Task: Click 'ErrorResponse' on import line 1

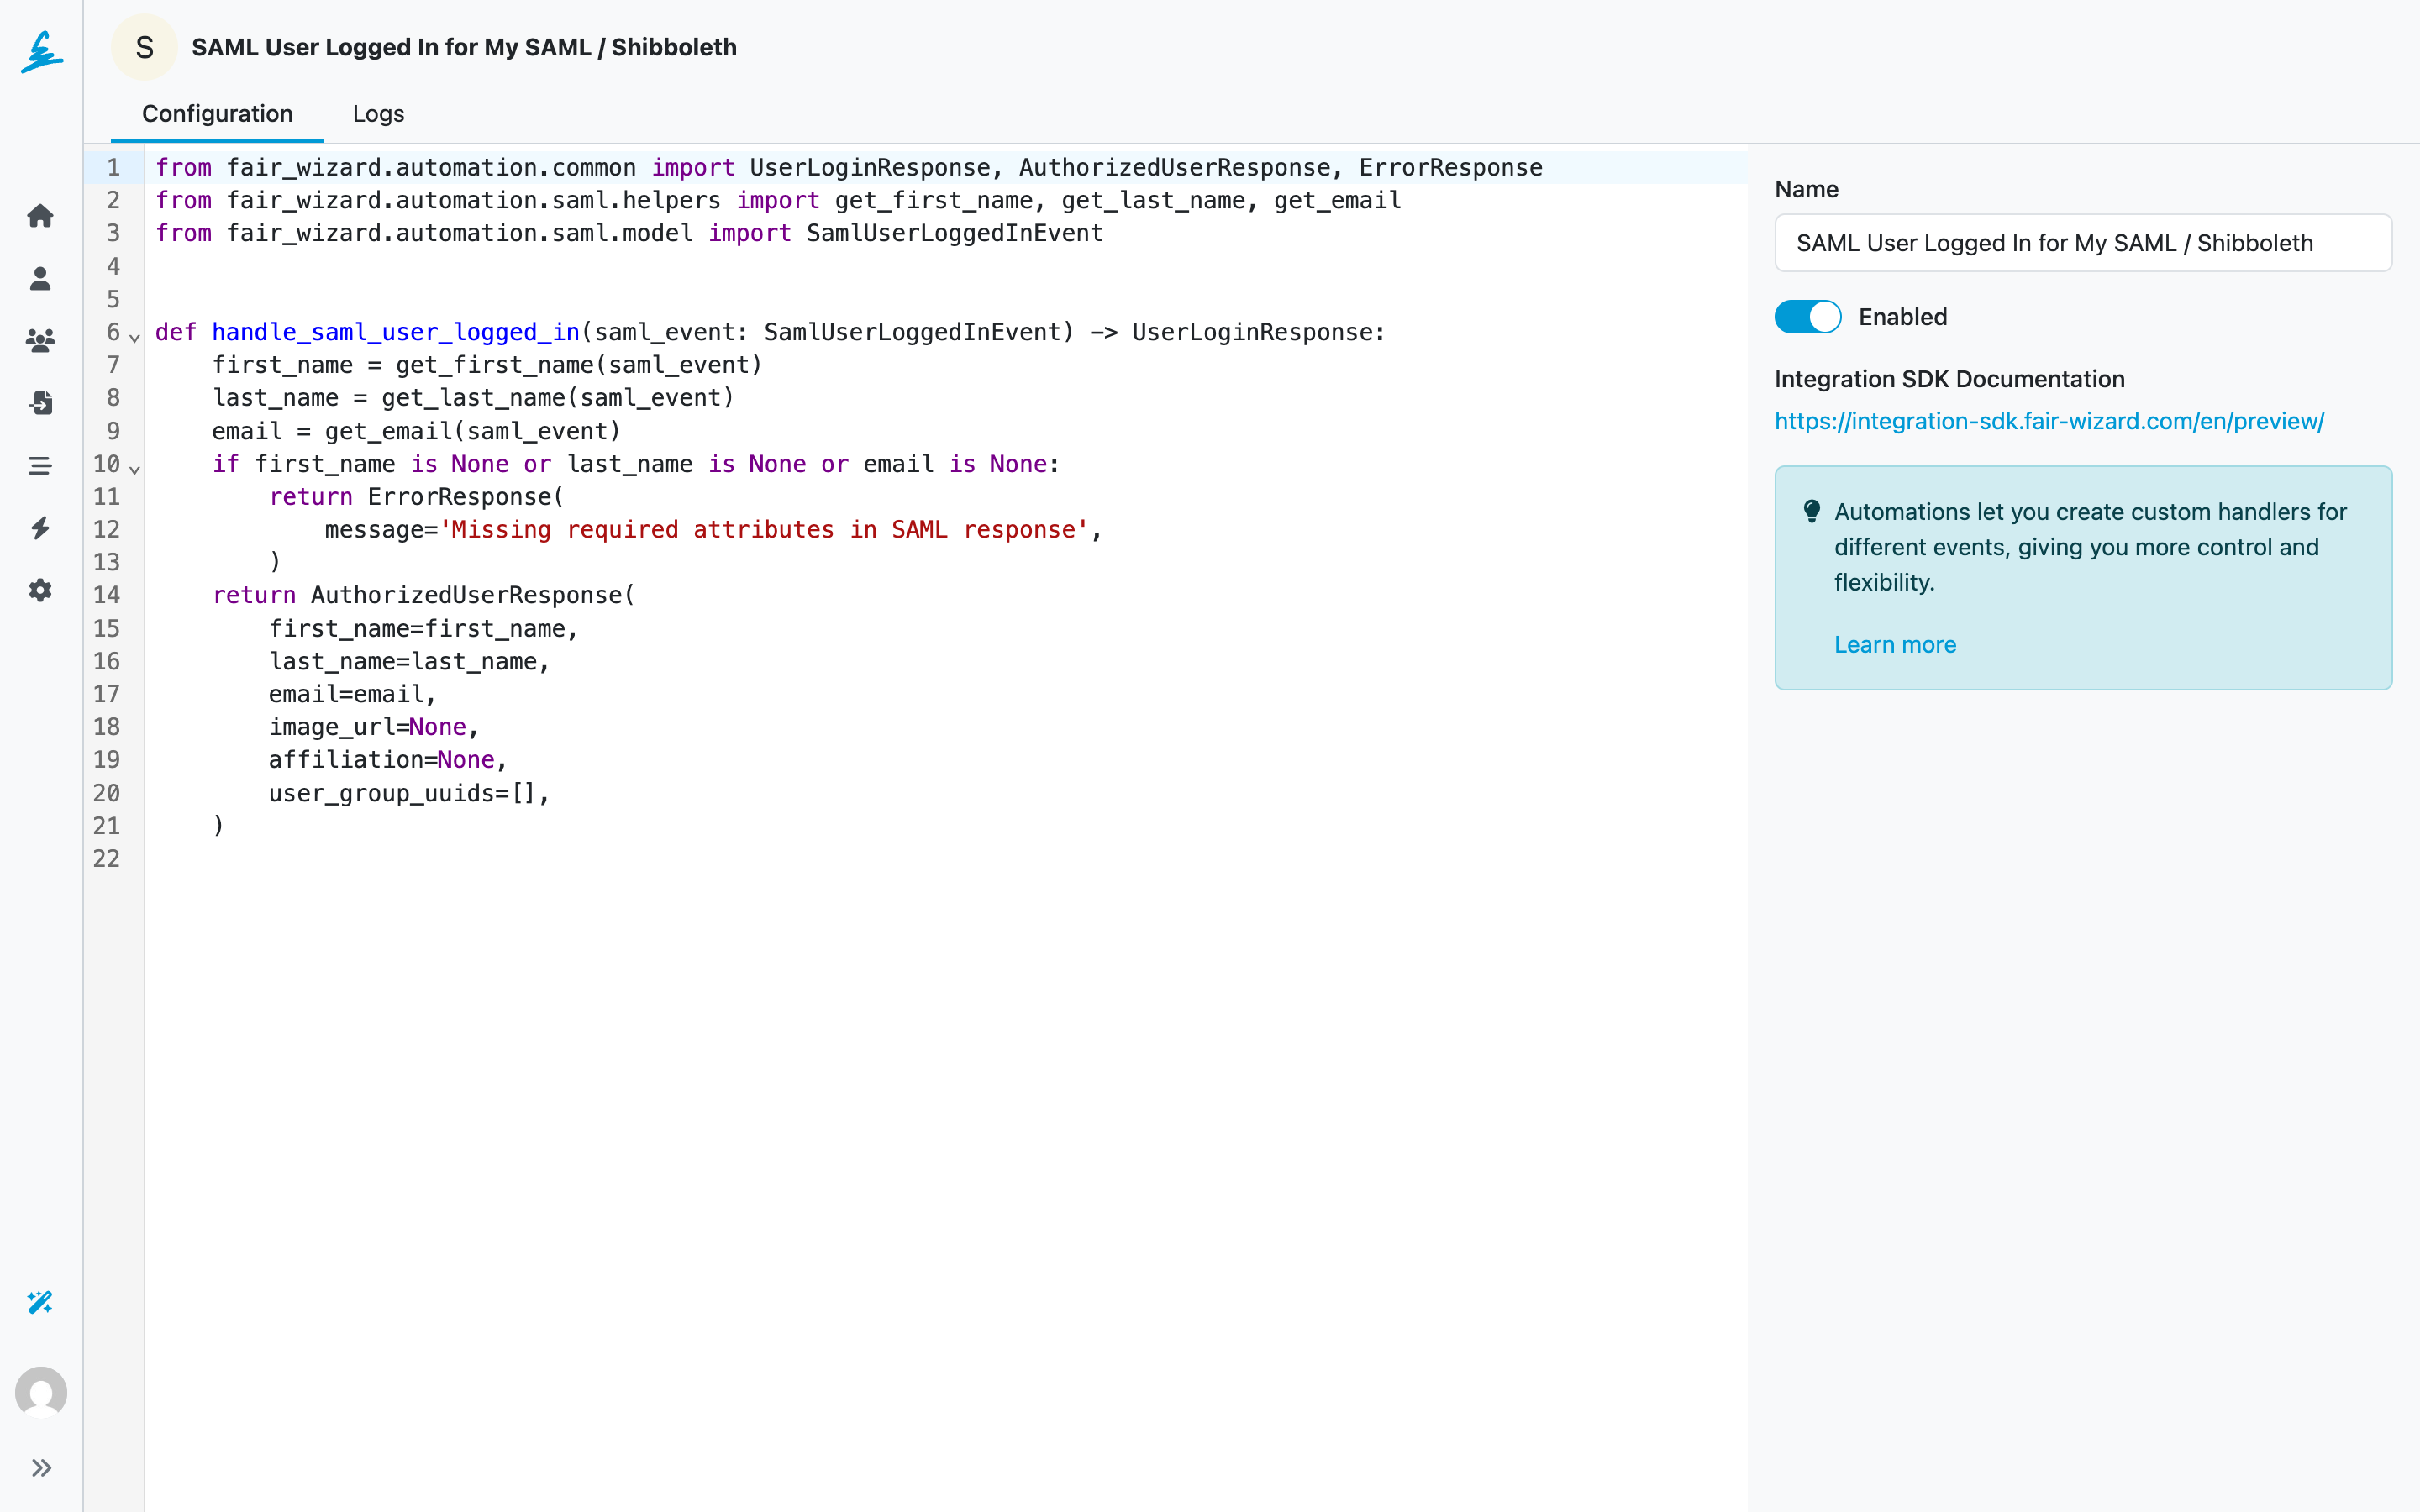Action: 1450,167
